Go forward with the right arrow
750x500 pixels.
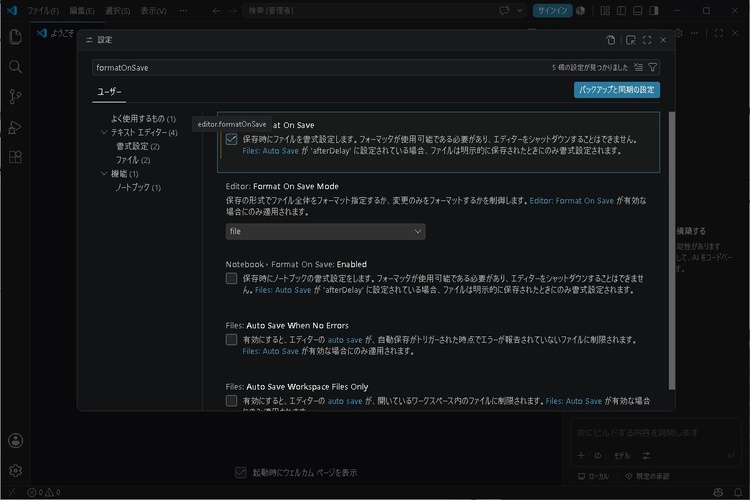(232, 11)
